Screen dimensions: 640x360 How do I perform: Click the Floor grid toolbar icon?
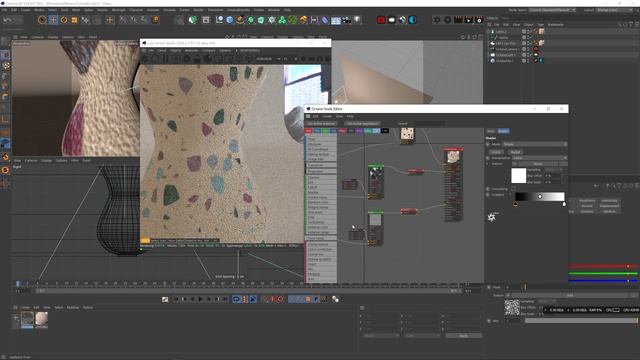tap(336, 20)
